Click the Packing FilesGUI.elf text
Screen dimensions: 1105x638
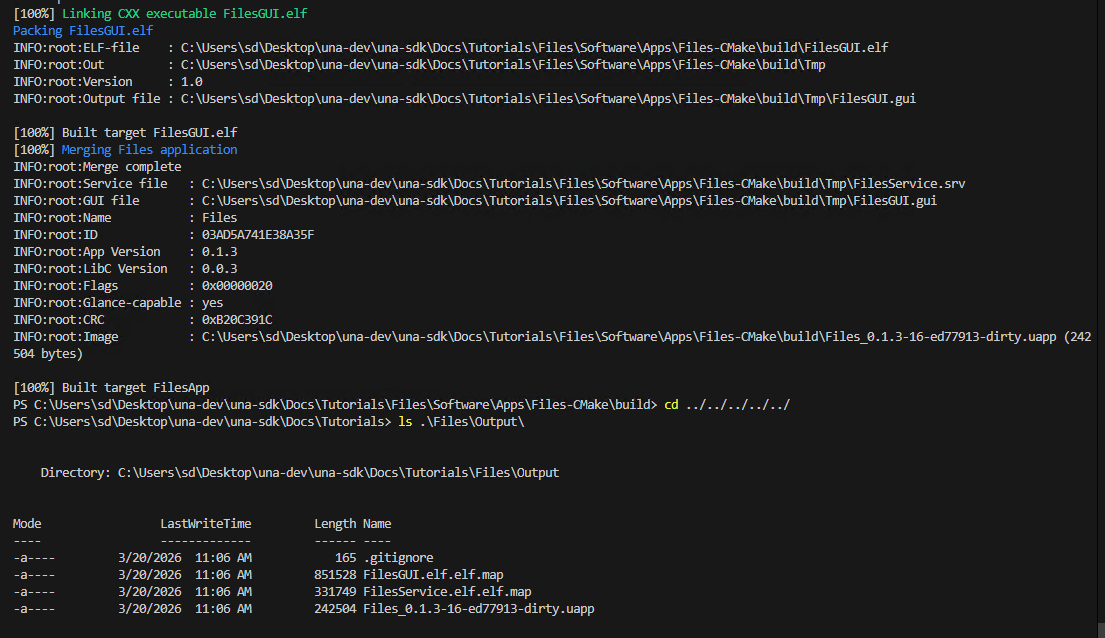coord(81,30)
